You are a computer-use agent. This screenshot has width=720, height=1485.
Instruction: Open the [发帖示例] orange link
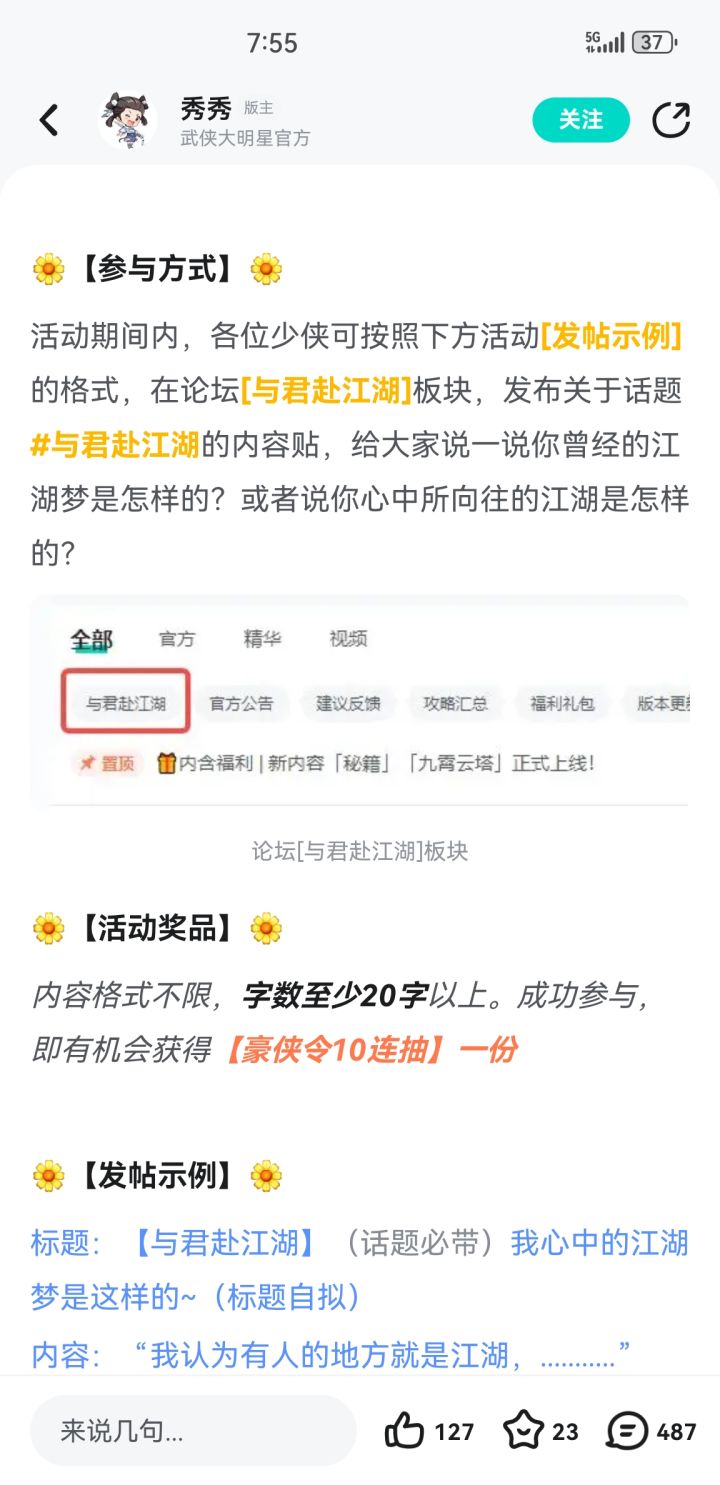tap(611, 337)
